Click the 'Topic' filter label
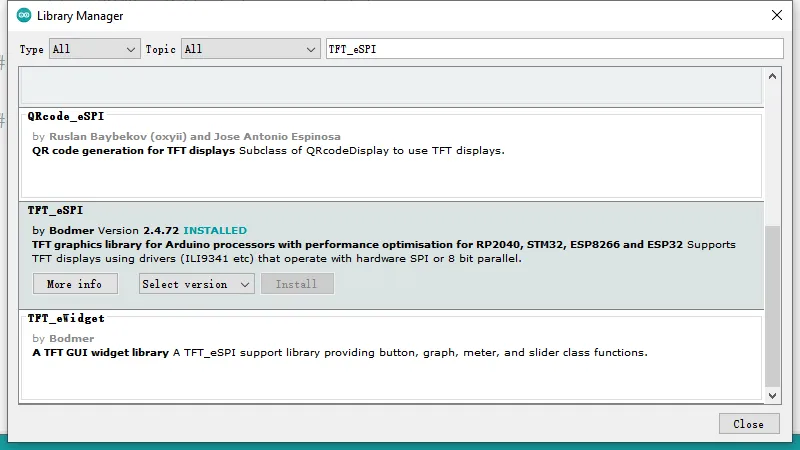 (160, 49)
